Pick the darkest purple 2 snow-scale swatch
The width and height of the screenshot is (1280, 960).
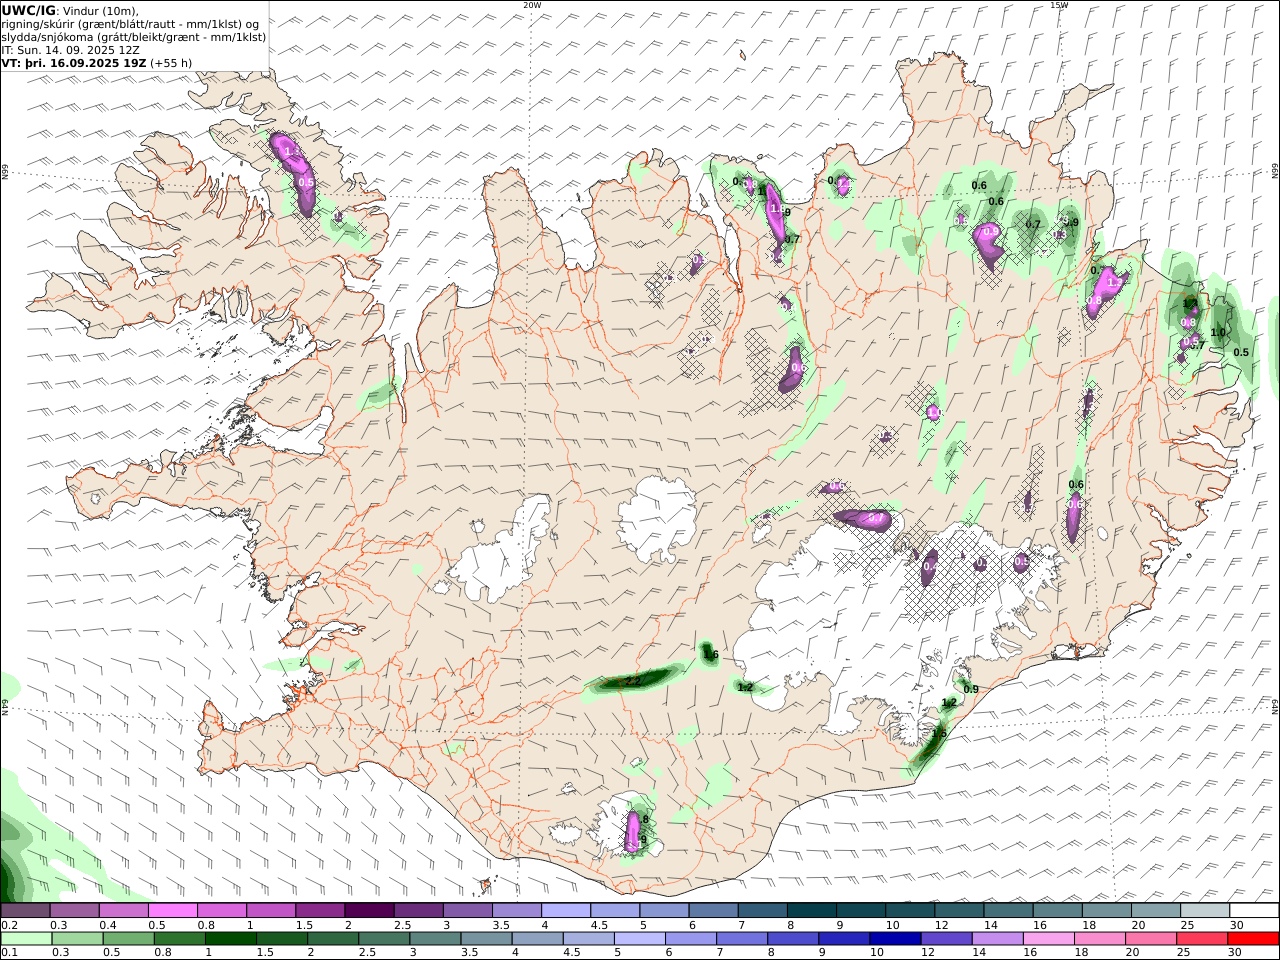tap(368, 911)
